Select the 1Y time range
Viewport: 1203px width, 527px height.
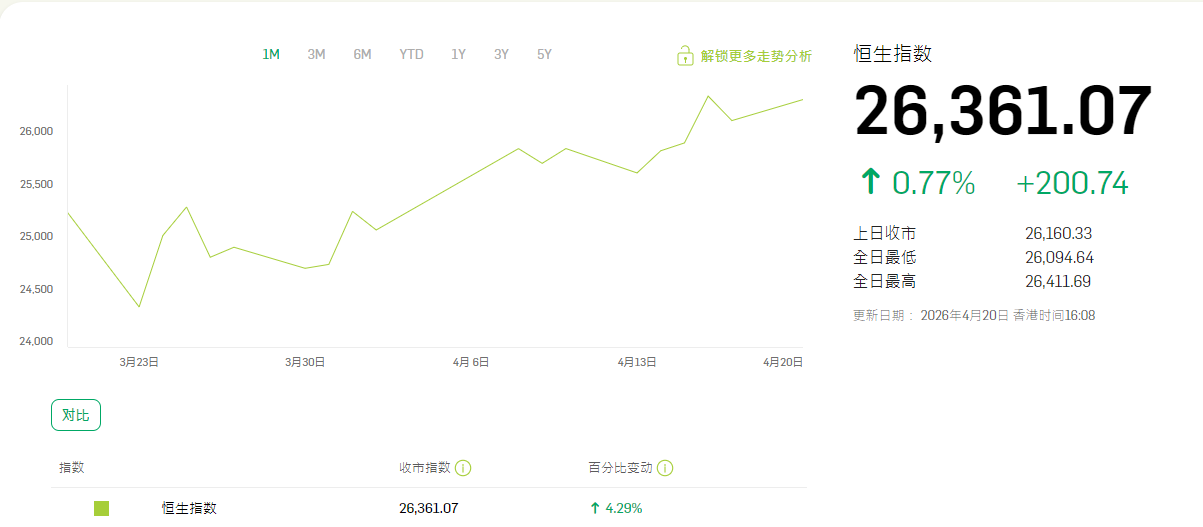(x=458, y=55)
